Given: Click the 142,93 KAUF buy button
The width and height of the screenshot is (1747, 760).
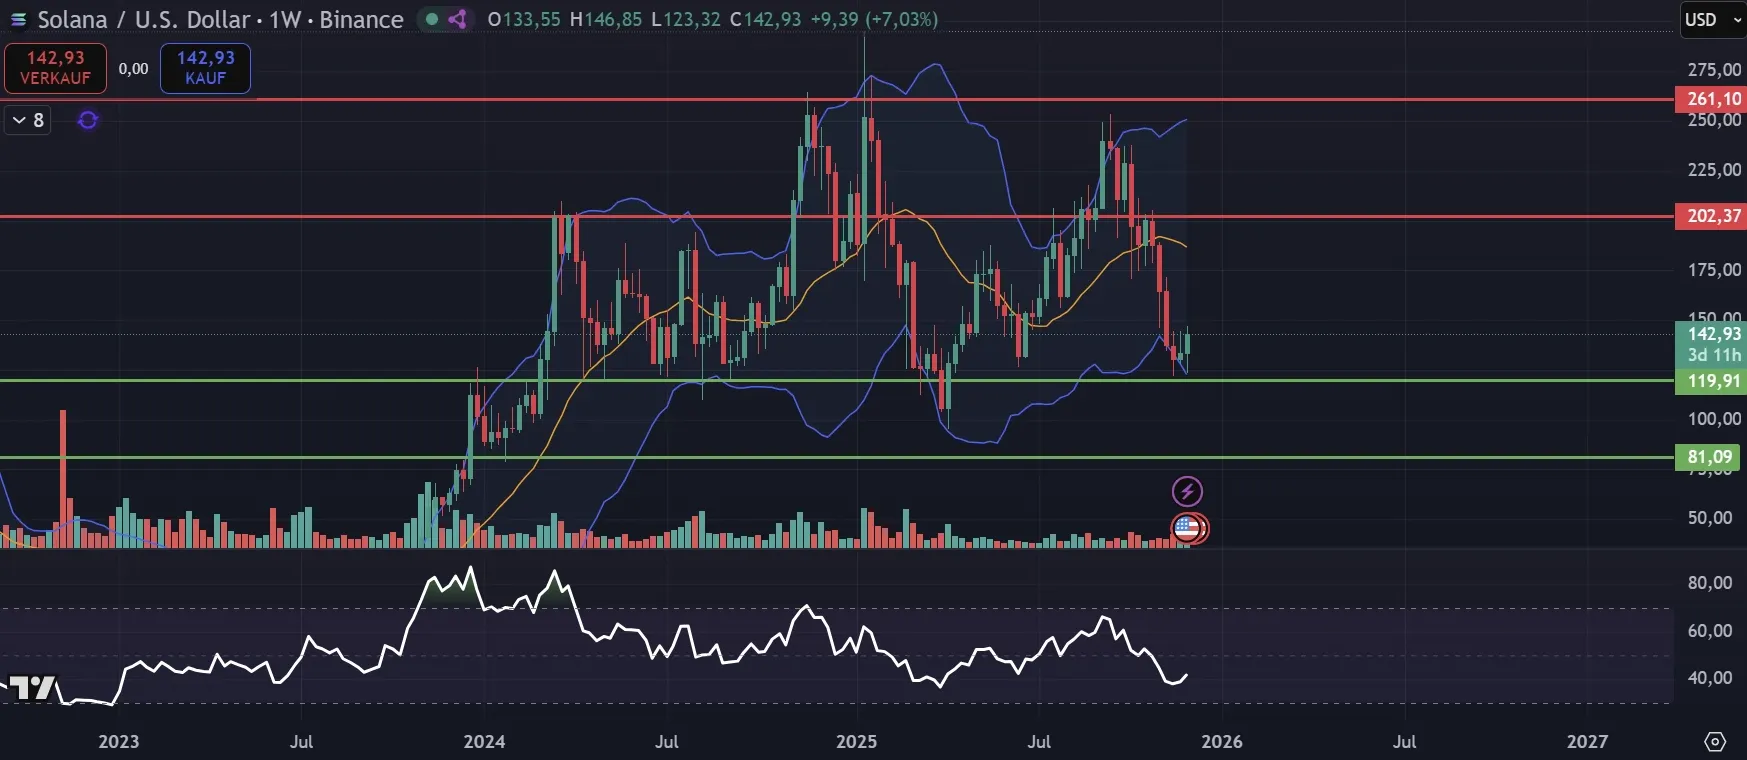Looking at the screenshot, I should 205,68.
